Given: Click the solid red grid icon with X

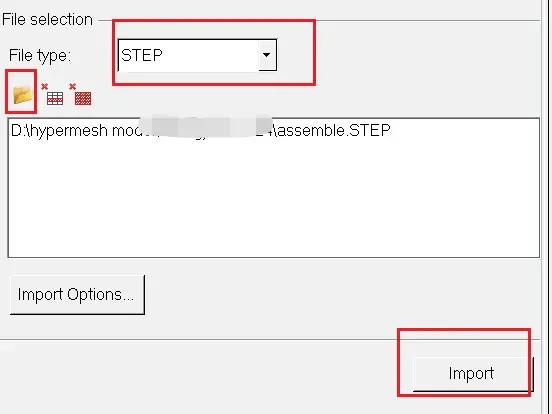Looking at the screenshot, I should point(80,94).
